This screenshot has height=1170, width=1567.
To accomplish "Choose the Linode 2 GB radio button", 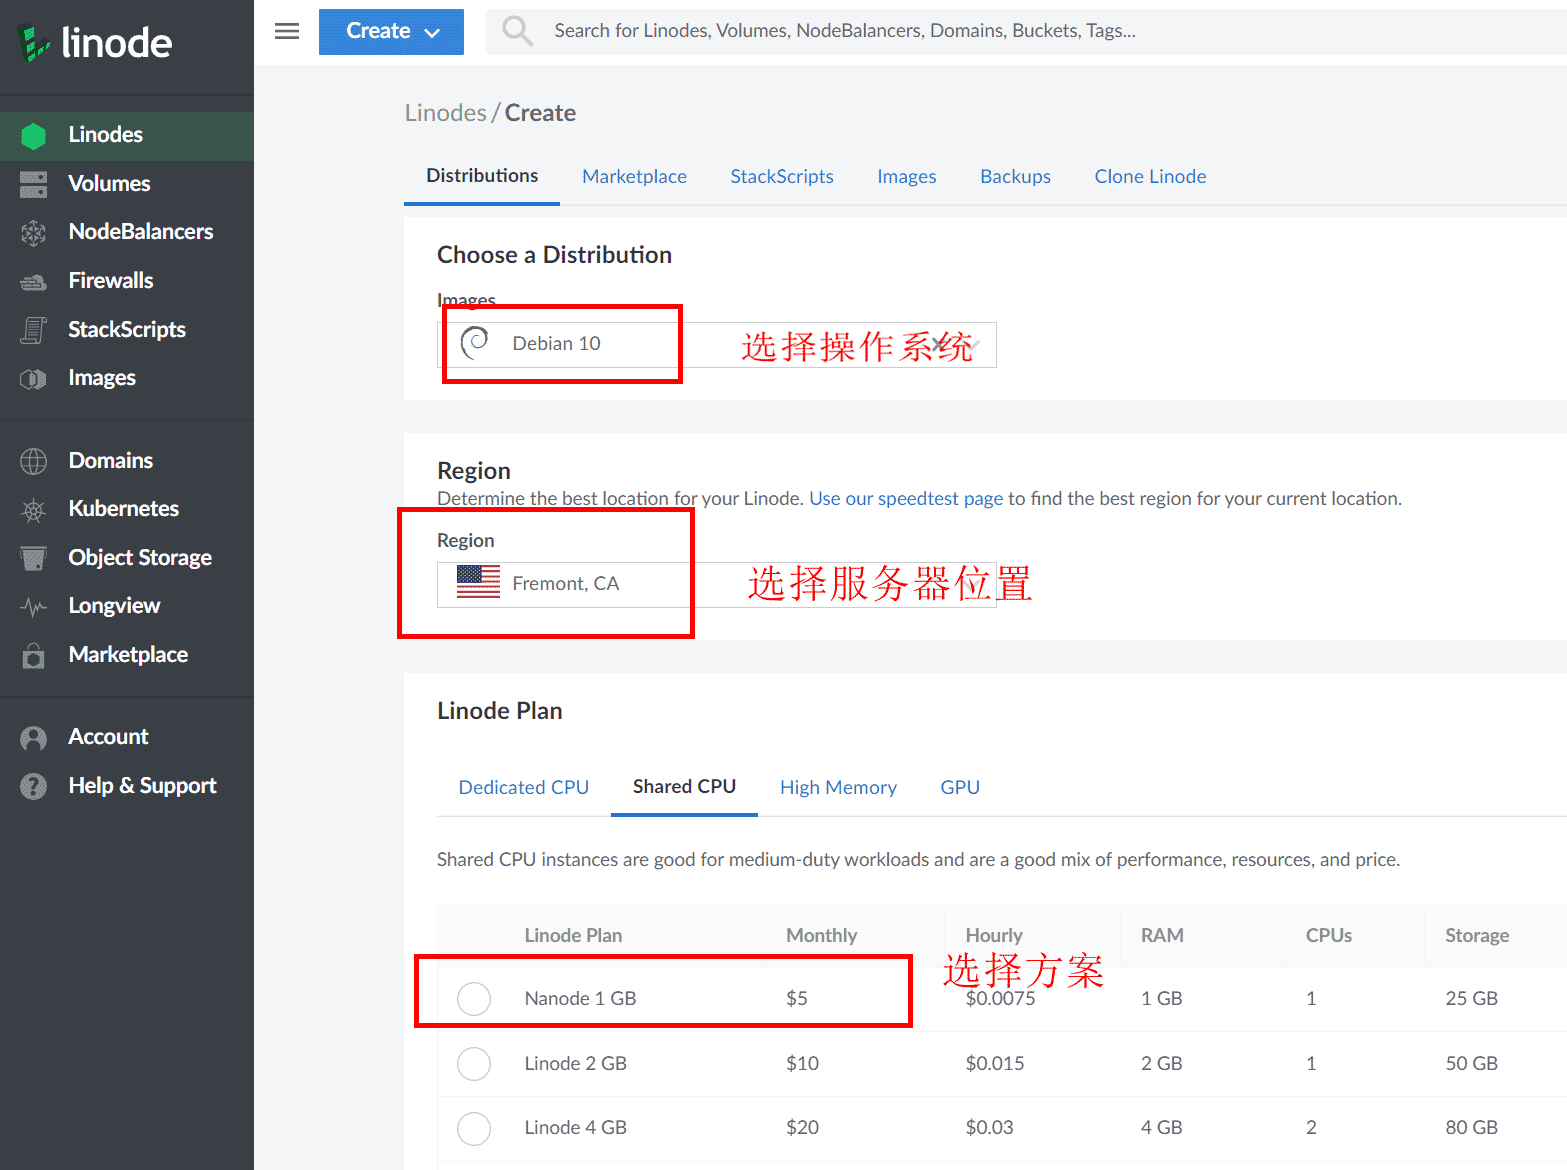I will point(473,1063).
